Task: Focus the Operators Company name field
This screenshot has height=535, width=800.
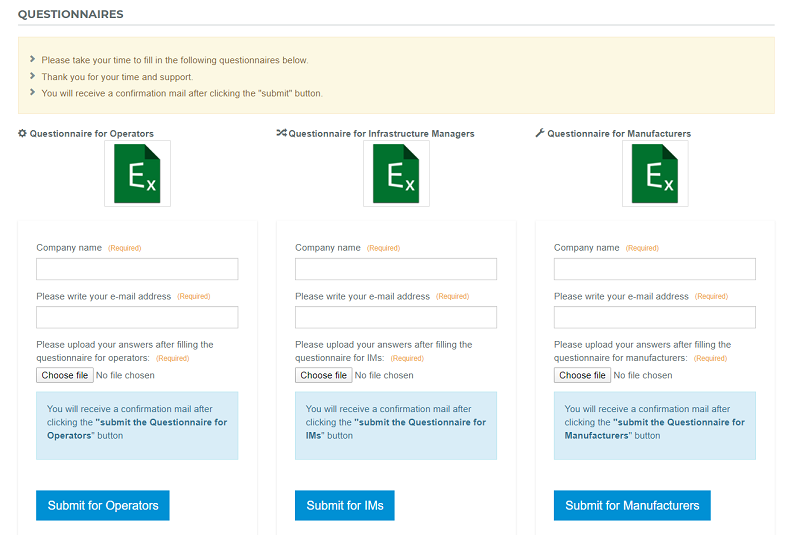Action: 137,269
